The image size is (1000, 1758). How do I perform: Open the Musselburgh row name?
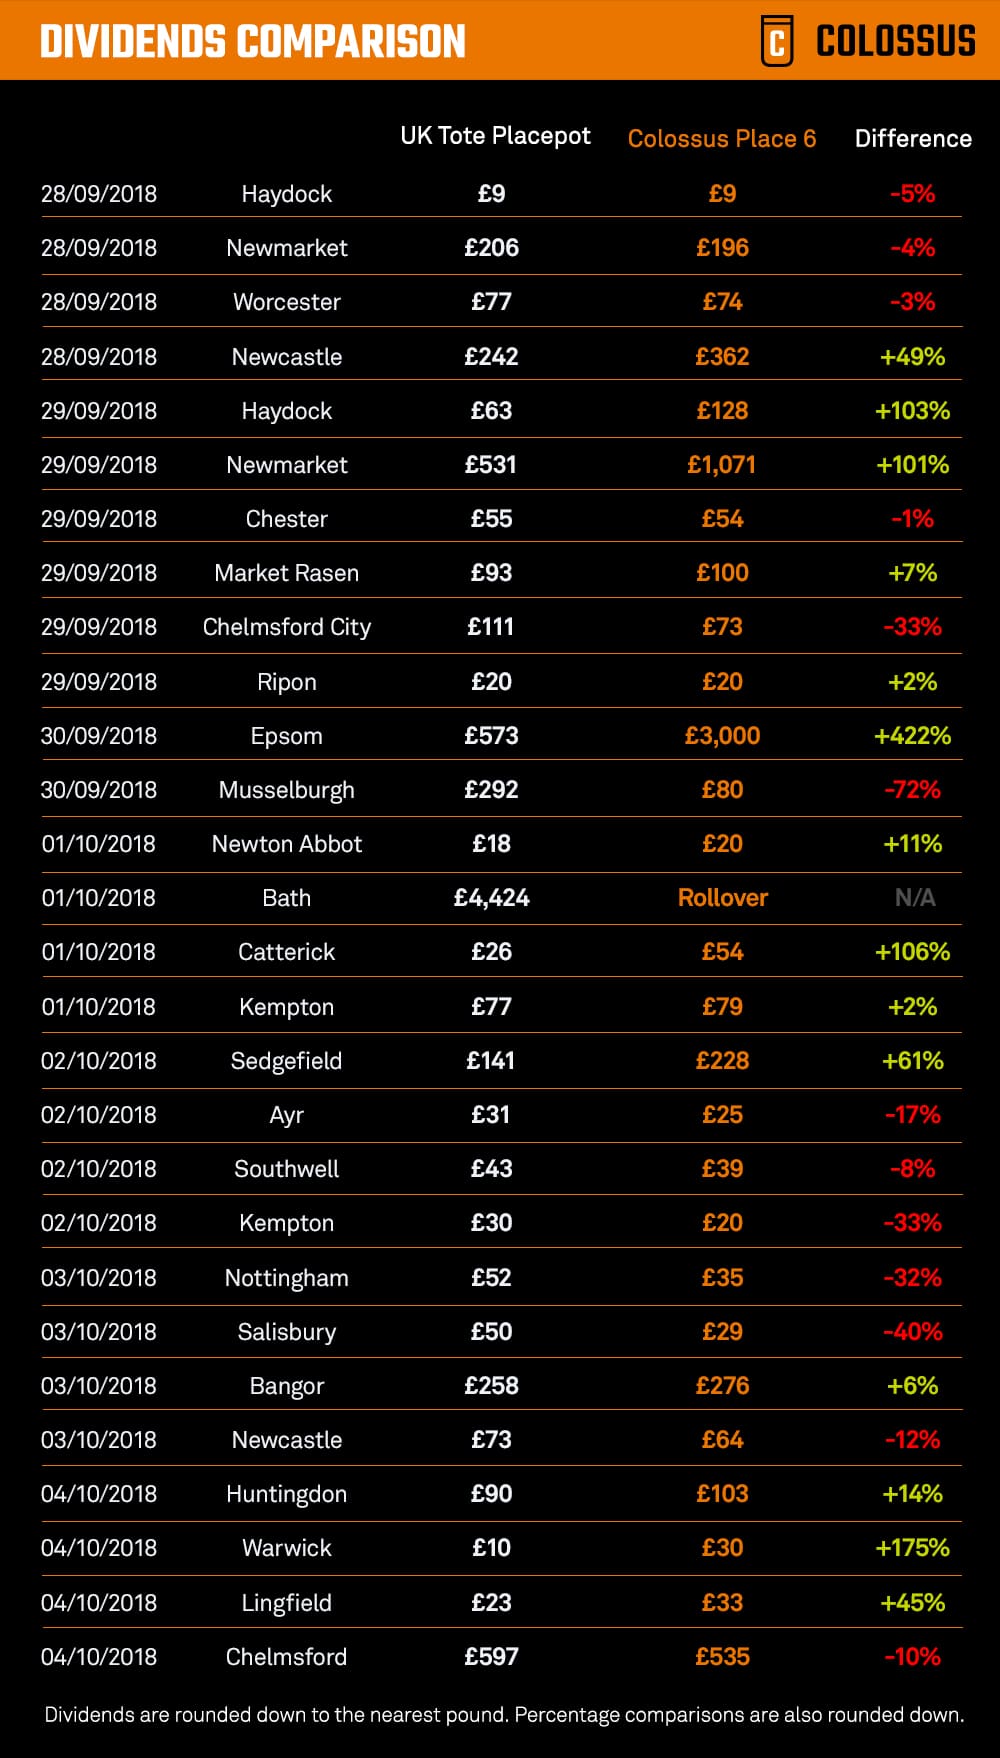[x=286, y=790]
